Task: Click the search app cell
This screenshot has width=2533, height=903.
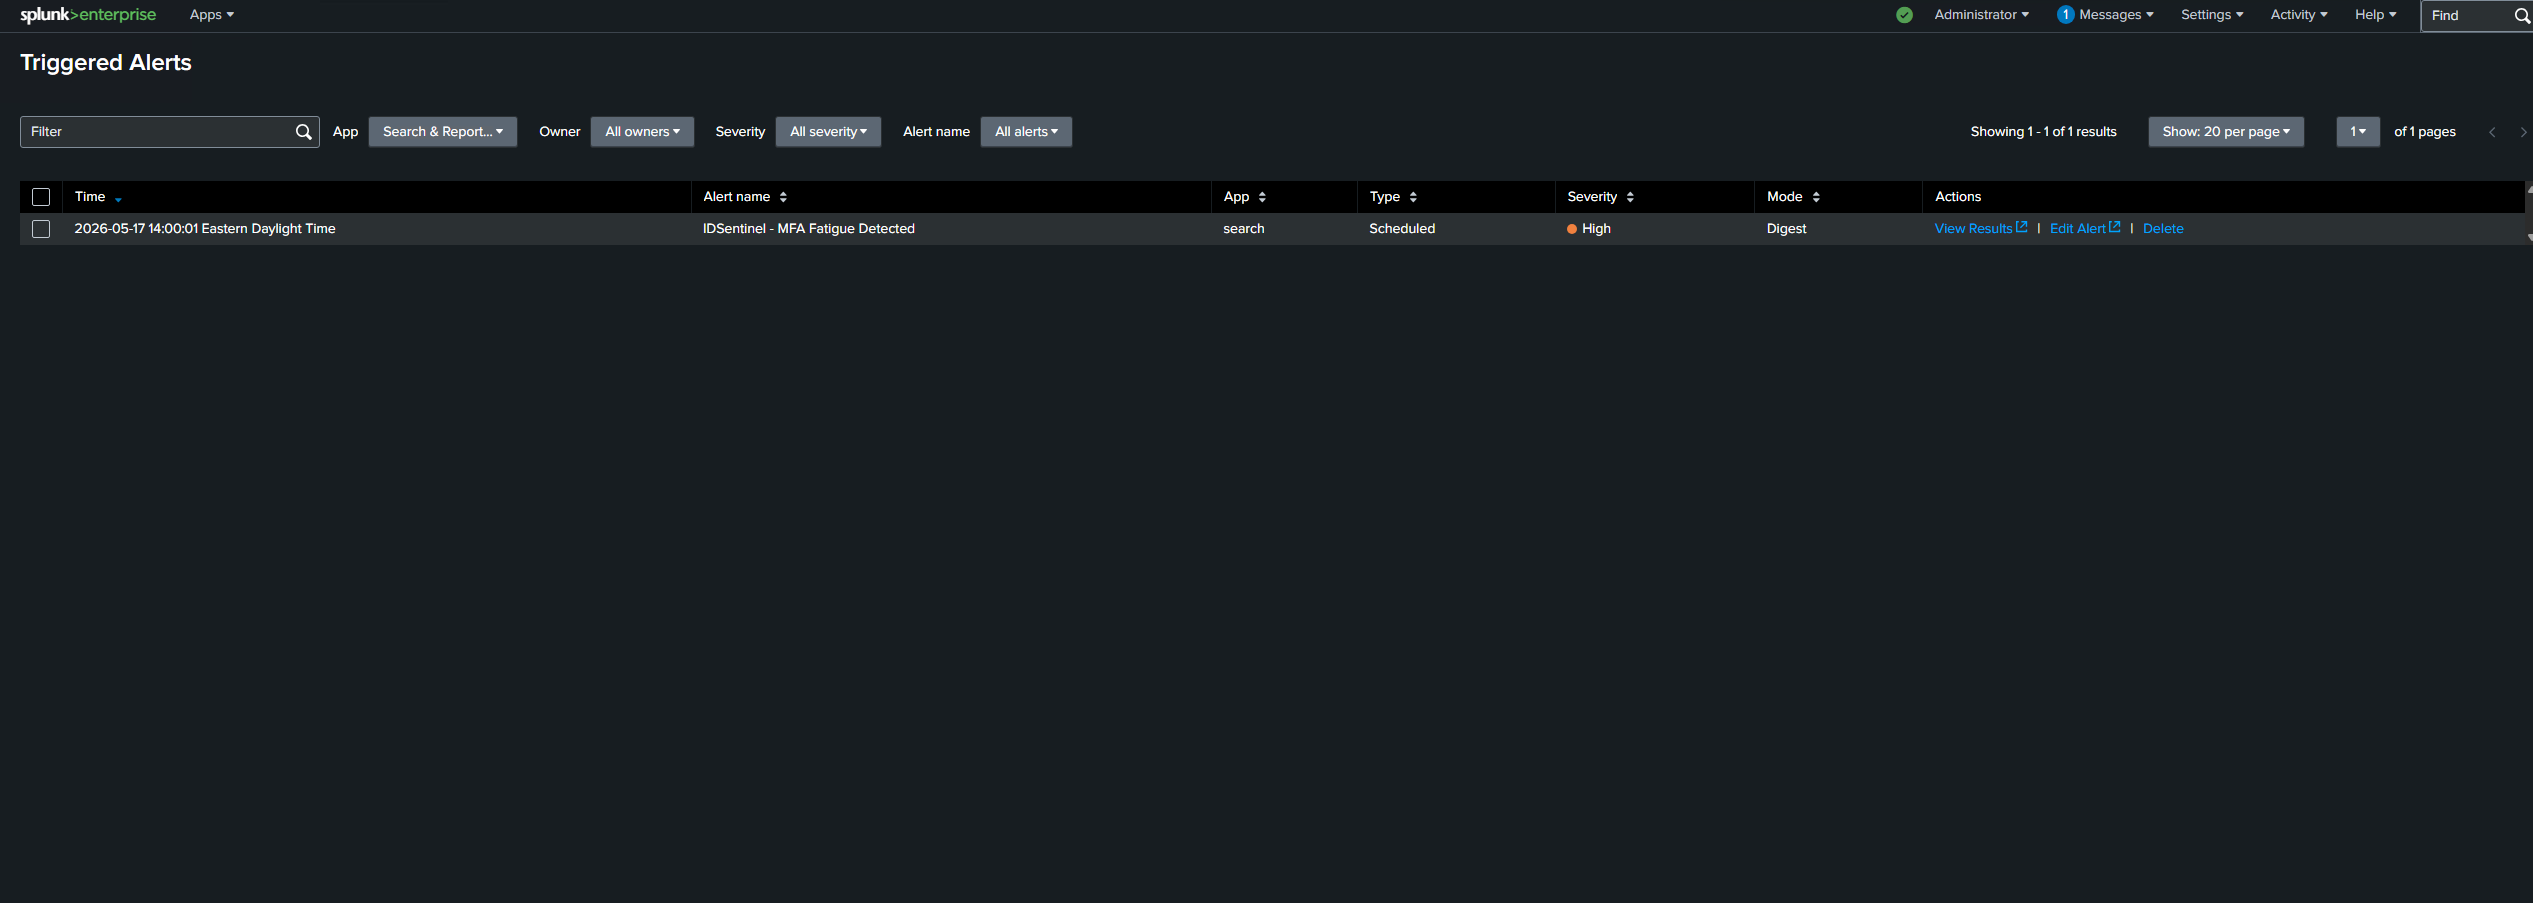Action: coord(1244,229)
